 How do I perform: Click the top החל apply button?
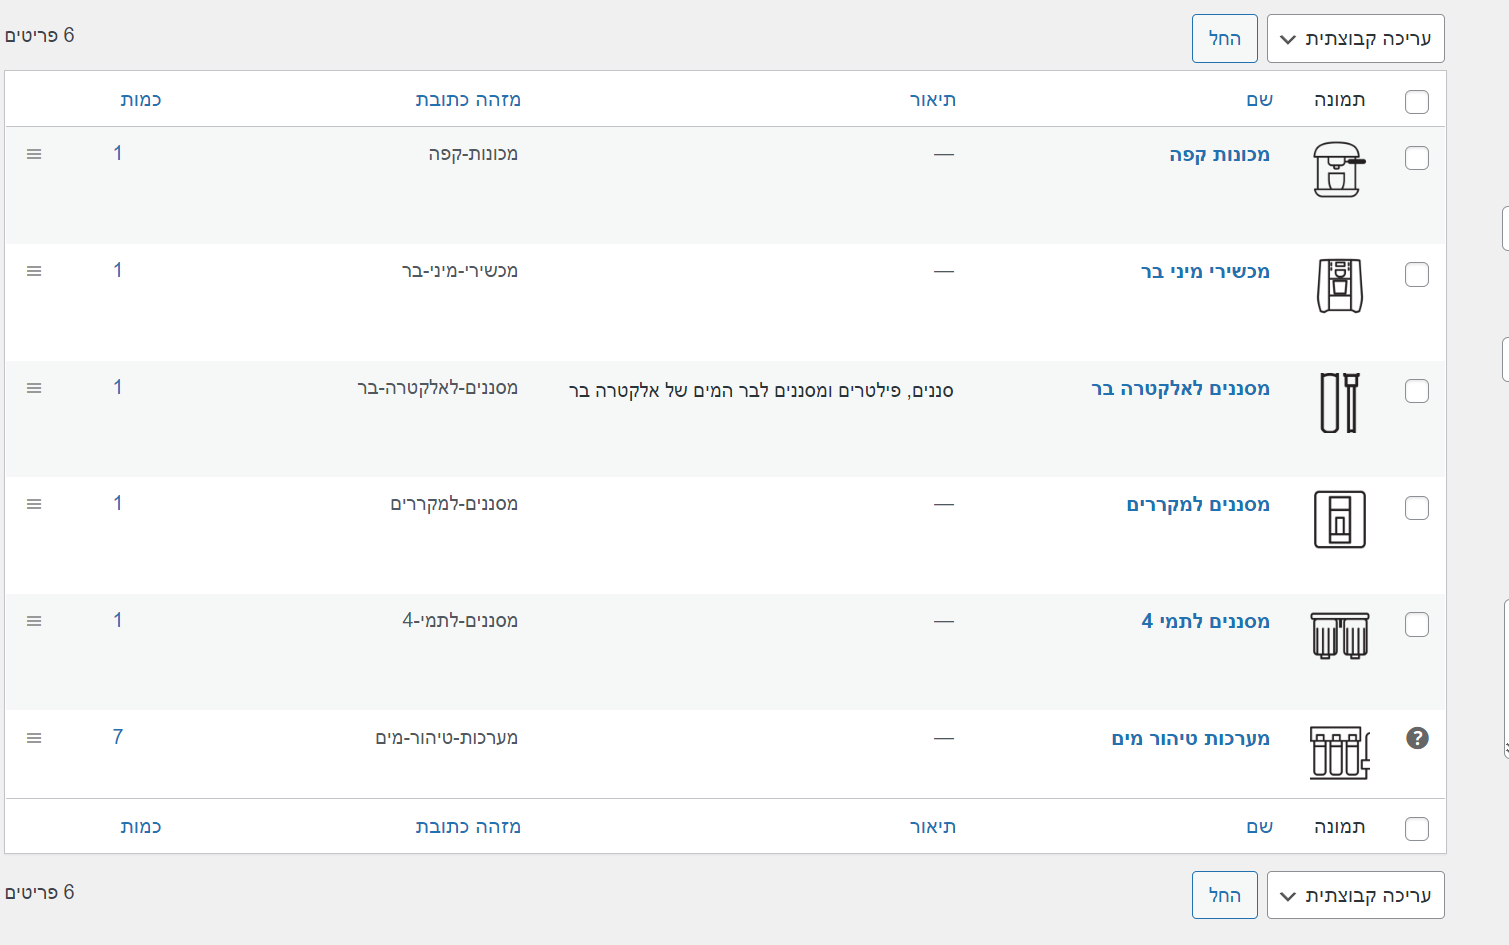[x=1224, y=39]
